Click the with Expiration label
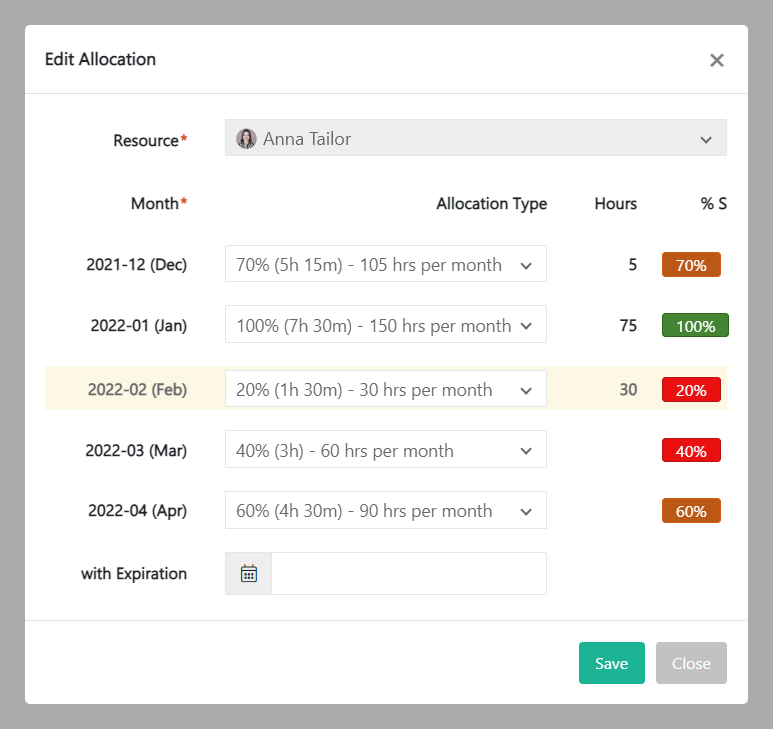Image resolution: width=773 pixels, height=729 pixels. coord(134,574)
